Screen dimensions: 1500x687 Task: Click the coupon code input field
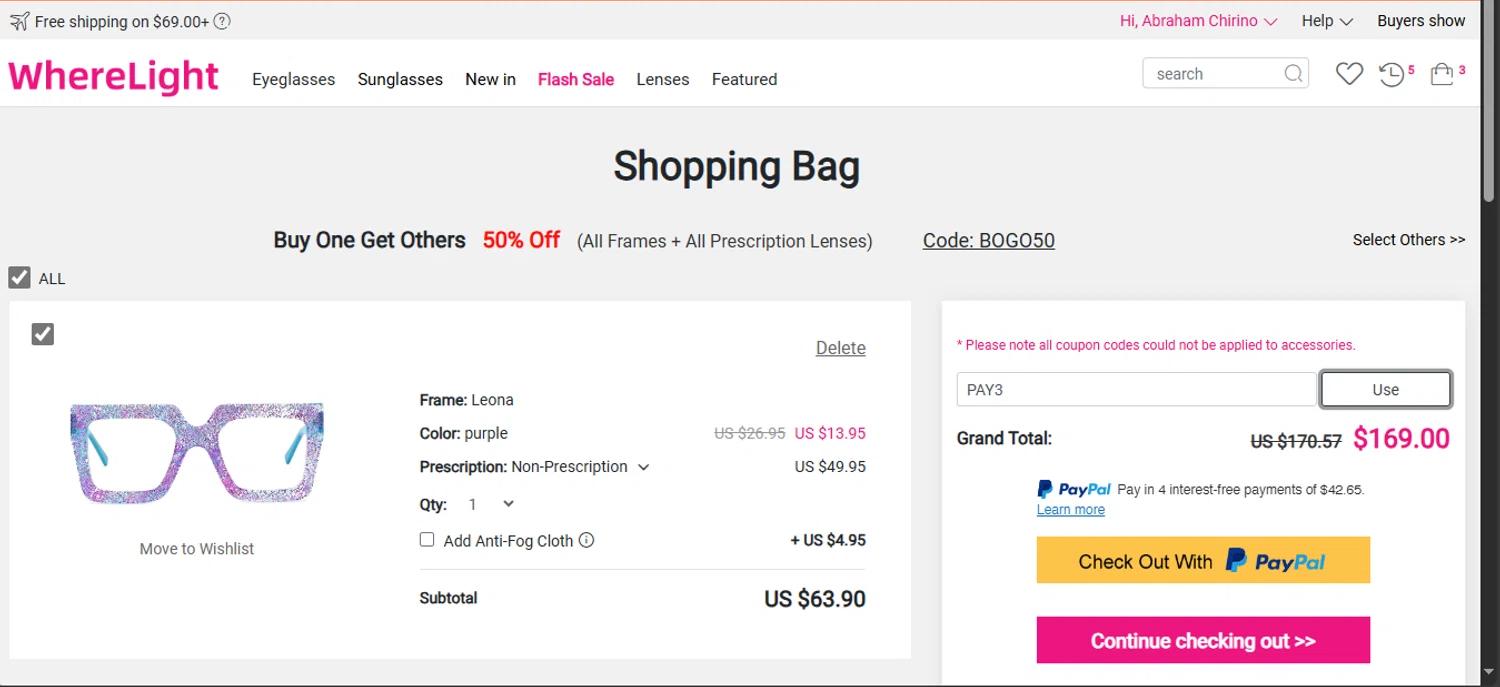1136,390
